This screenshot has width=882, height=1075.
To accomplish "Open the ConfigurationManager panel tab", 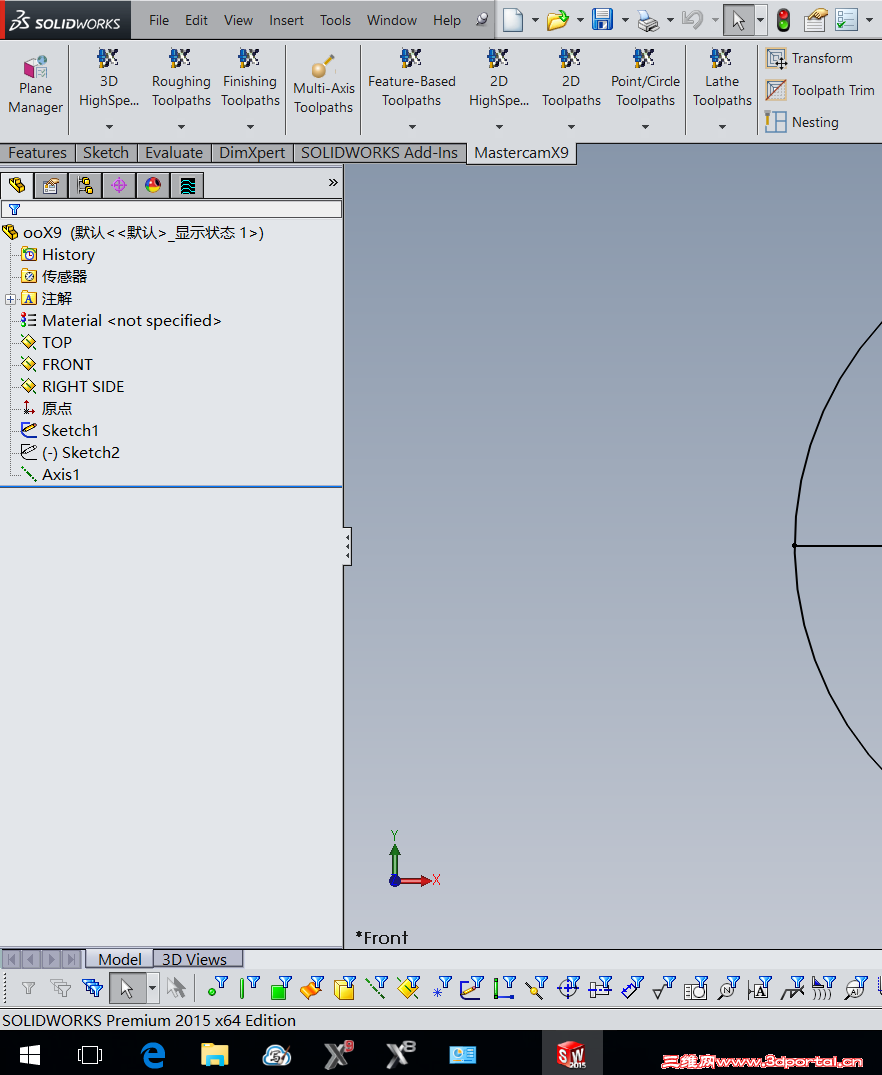I will [85, 185].
